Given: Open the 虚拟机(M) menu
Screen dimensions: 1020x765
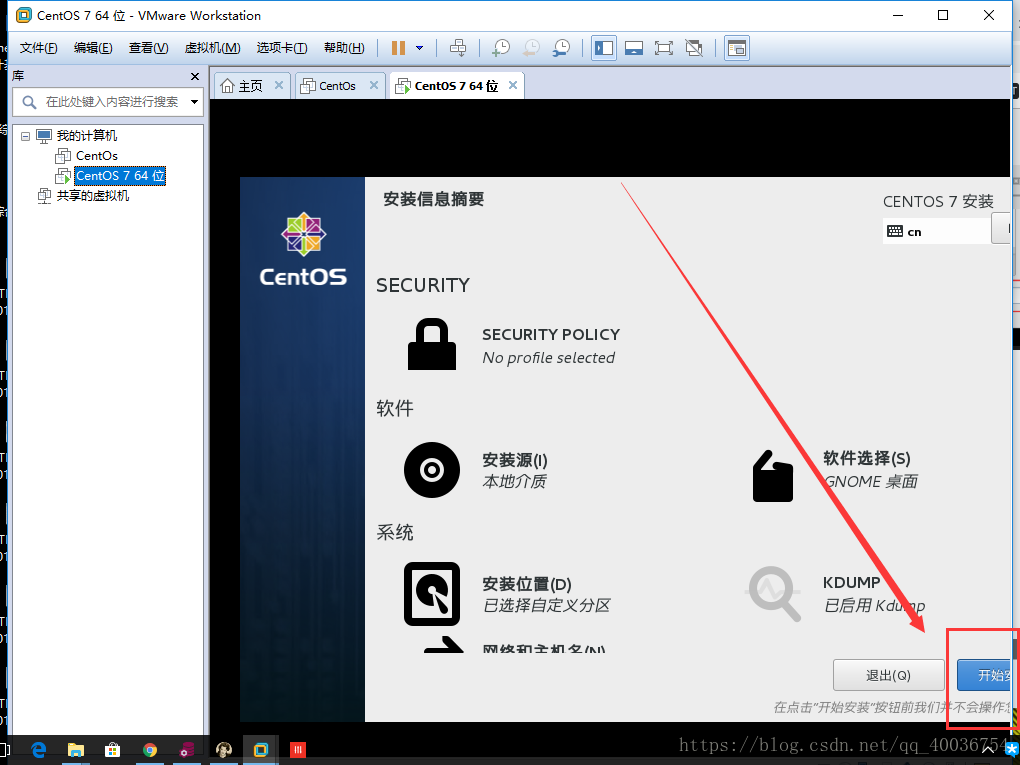Looking at the screenshot, I should coord(213,48).
